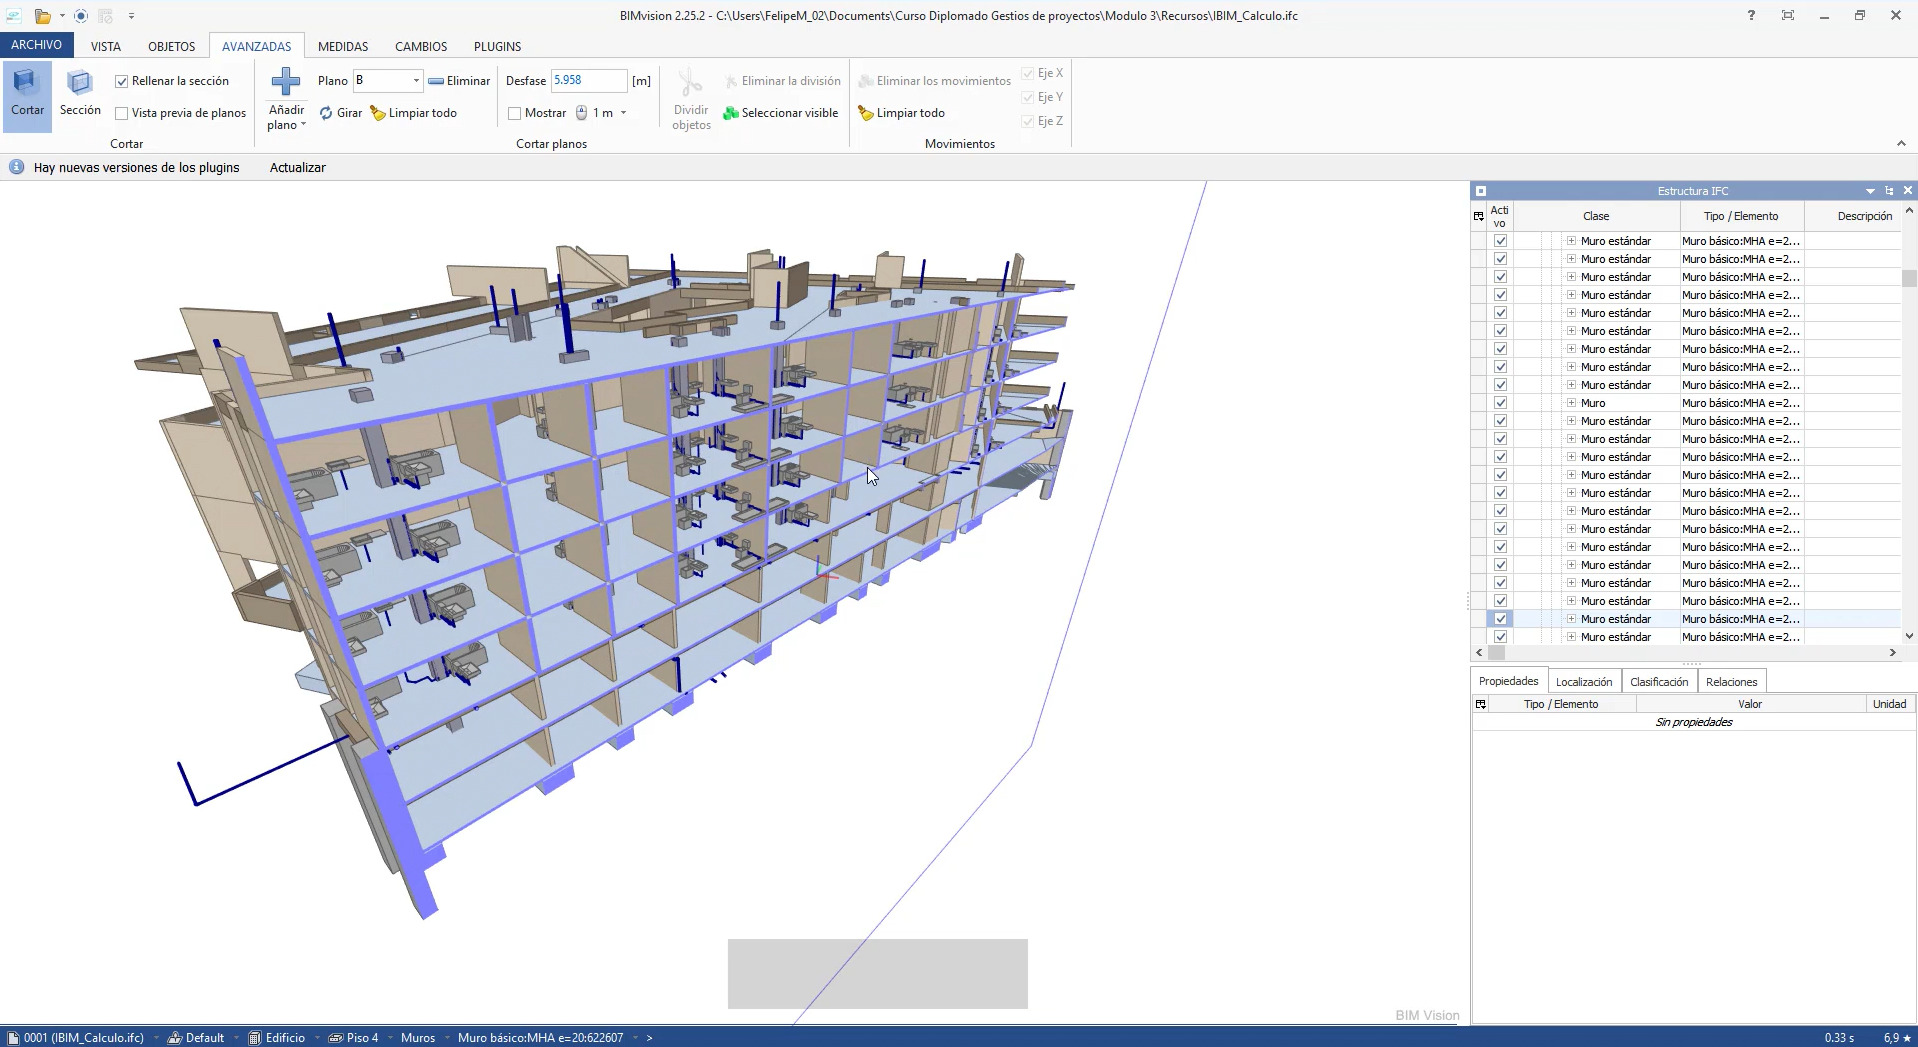The height and width of the screenshot is (1047, 1918).
Task: Check the Mostrar checkbox
Action: pos(515,113)
